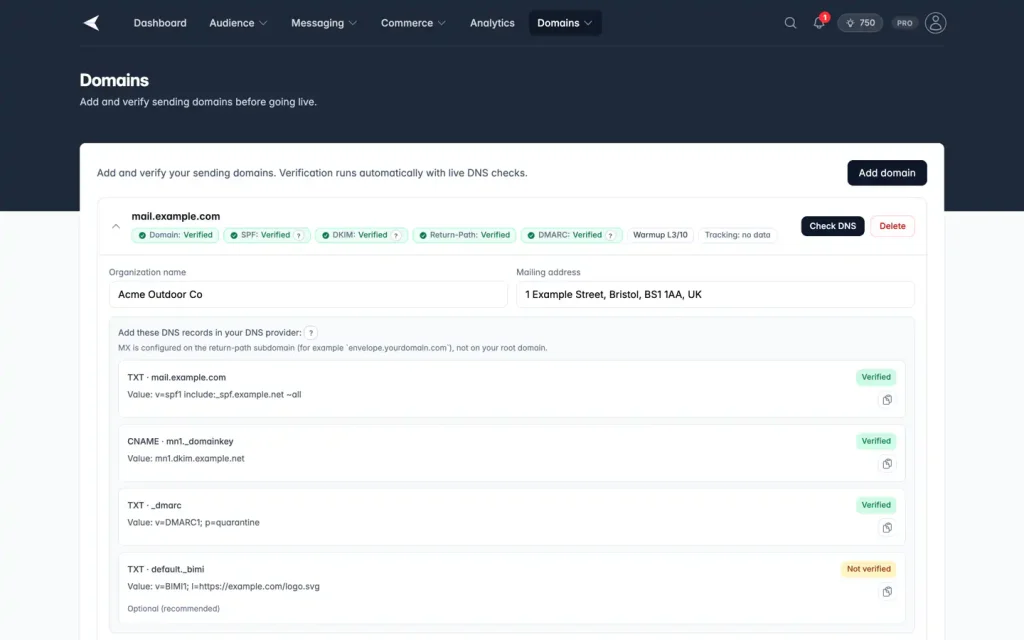Screen dimensions: 1024x640
Task: Click the 'mail.example.com' domain heading
Action: [176, 216]
